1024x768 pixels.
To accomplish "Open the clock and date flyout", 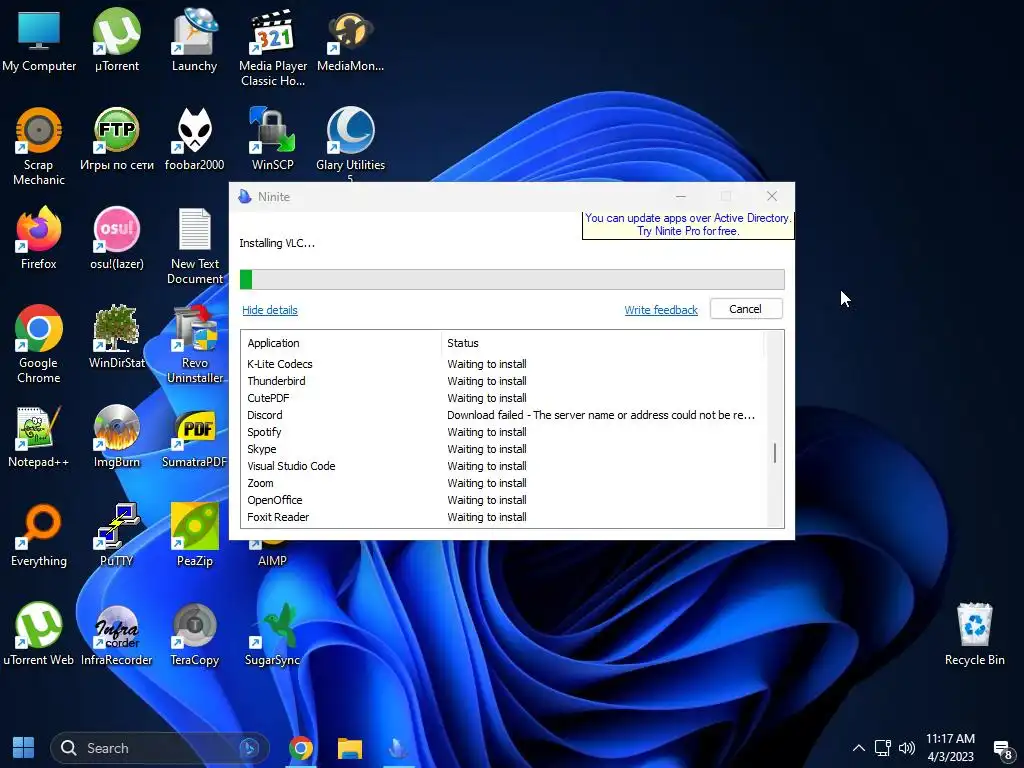I will (950, 748).
